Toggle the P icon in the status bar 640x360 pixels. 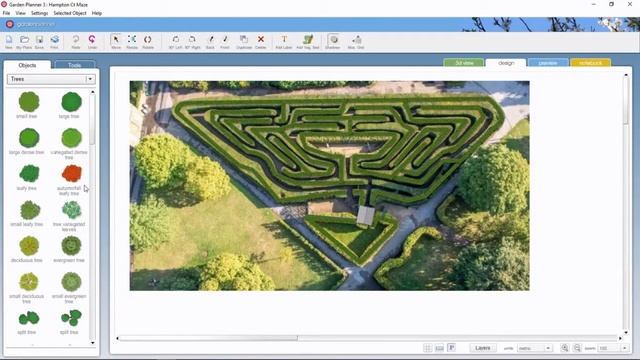pos(452,348)
